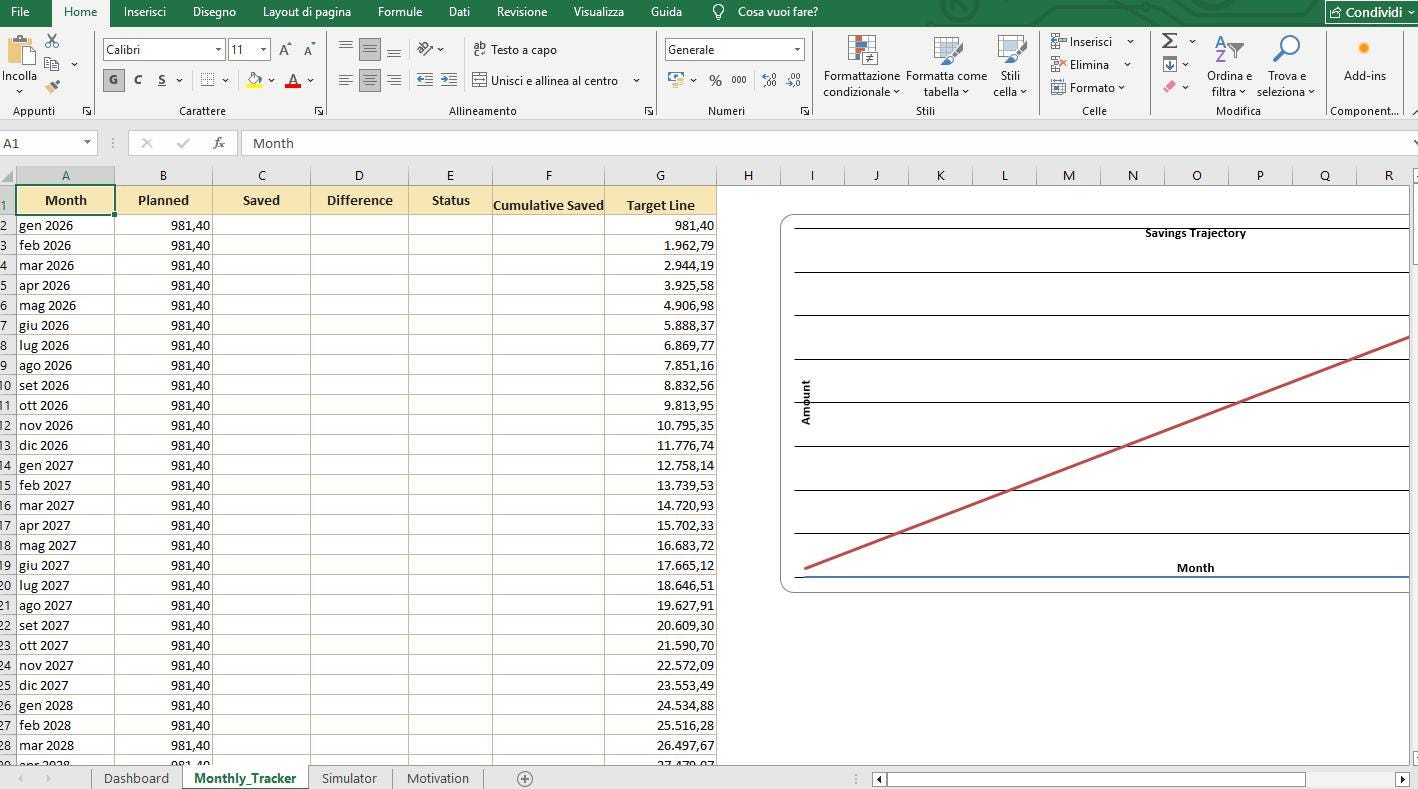
Task: Click the AutoSum sigma icon
Action: (x=1169, y=41)
